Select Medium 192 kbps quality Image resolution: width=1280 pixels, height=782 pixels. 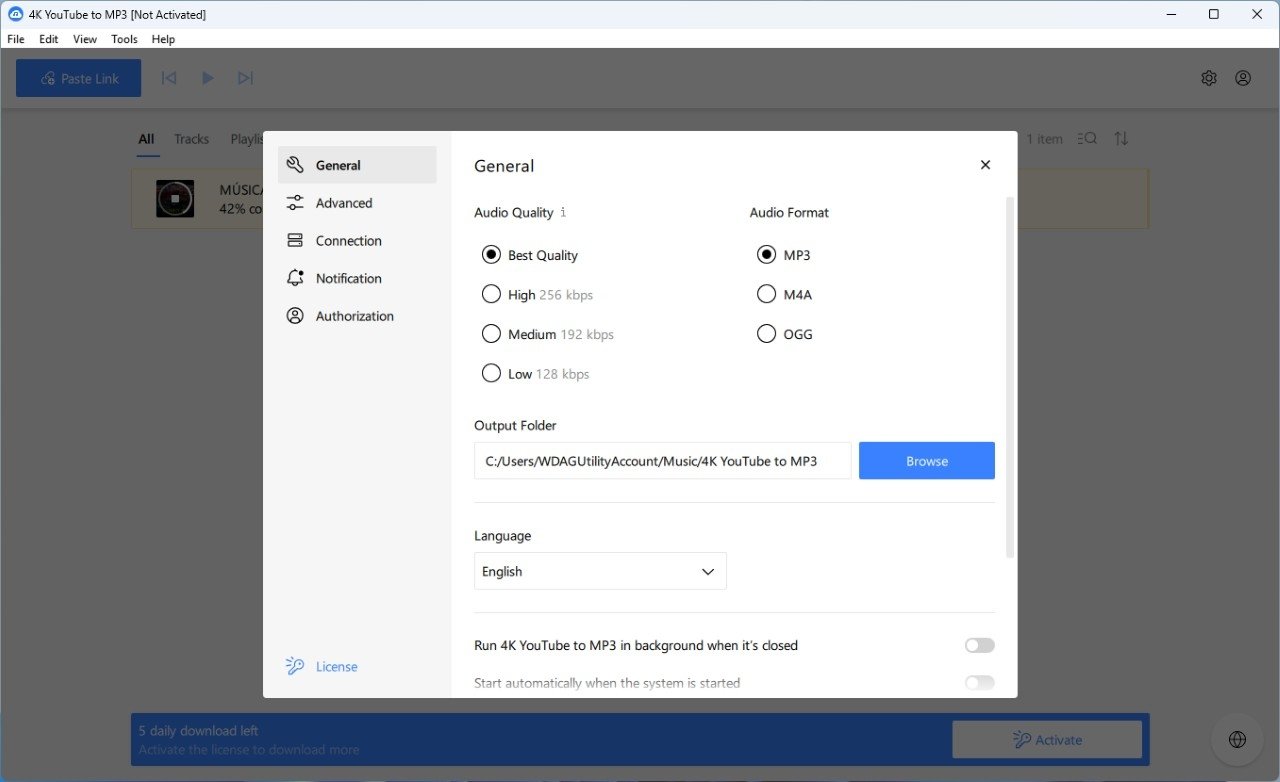[x=547, y=334]
